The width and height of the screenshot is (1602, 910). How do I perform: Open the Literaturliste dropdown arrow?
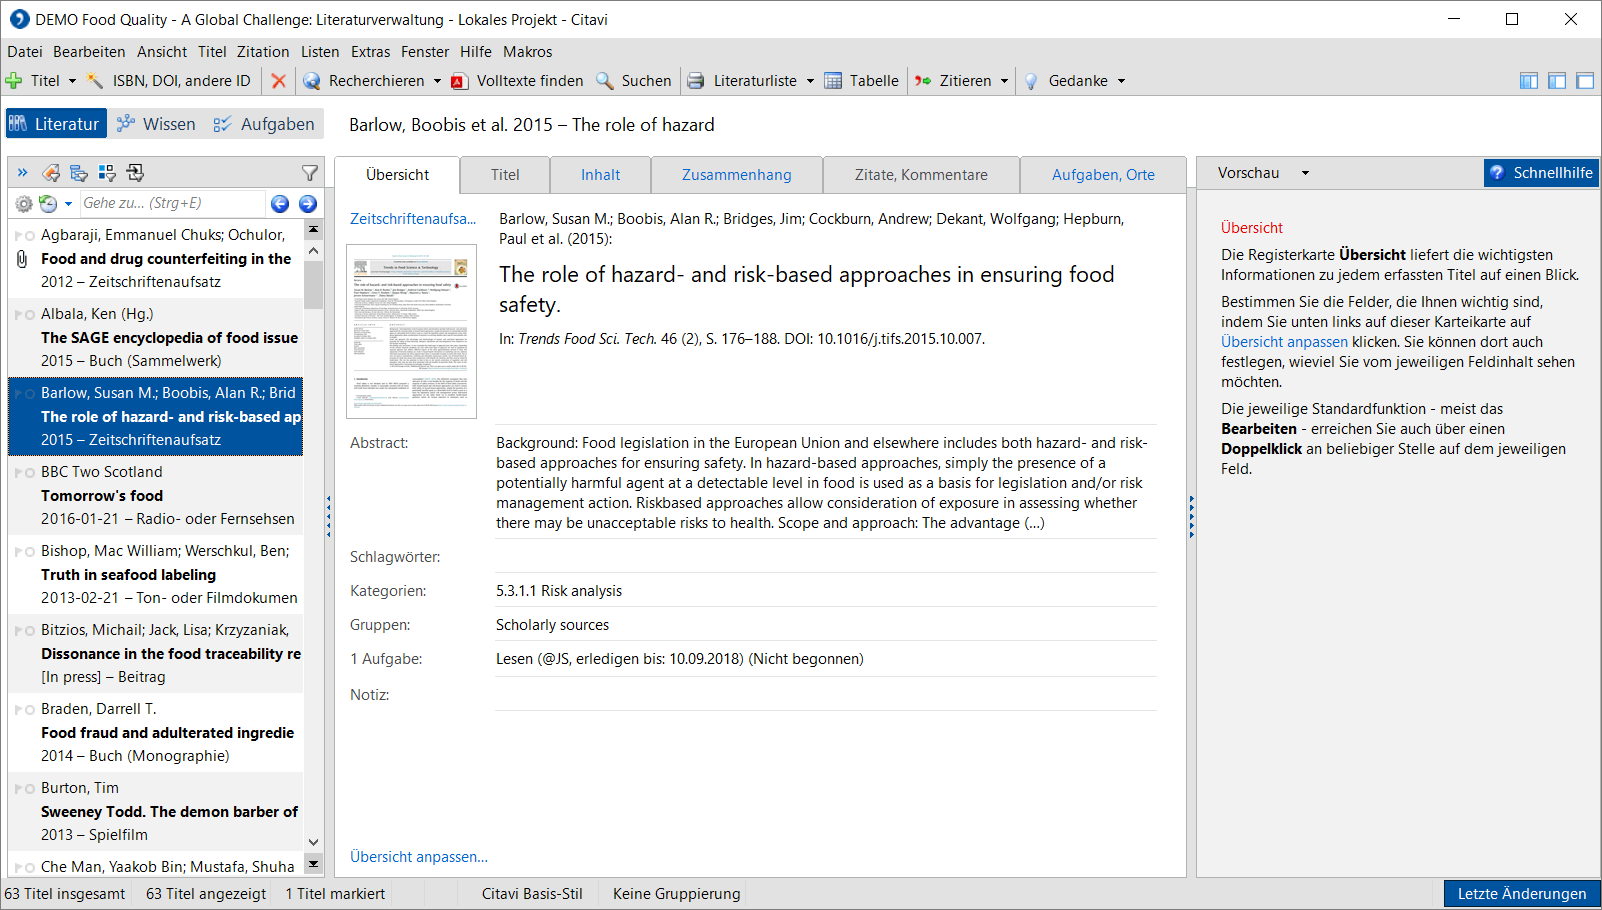coord(810,81)
